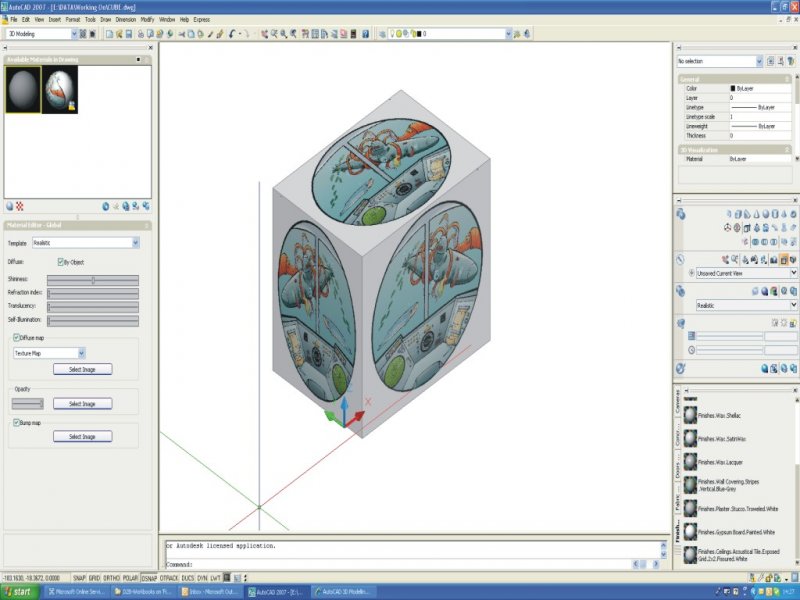Click the Extrude tool icon in dashboard
The height and width of the screenshot is (600, 800).
747,228
